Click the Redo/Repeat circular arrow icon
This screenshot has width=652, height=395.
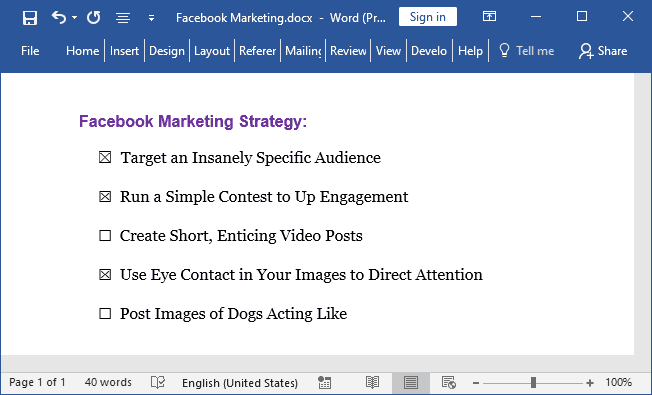(x=94, y=17)
